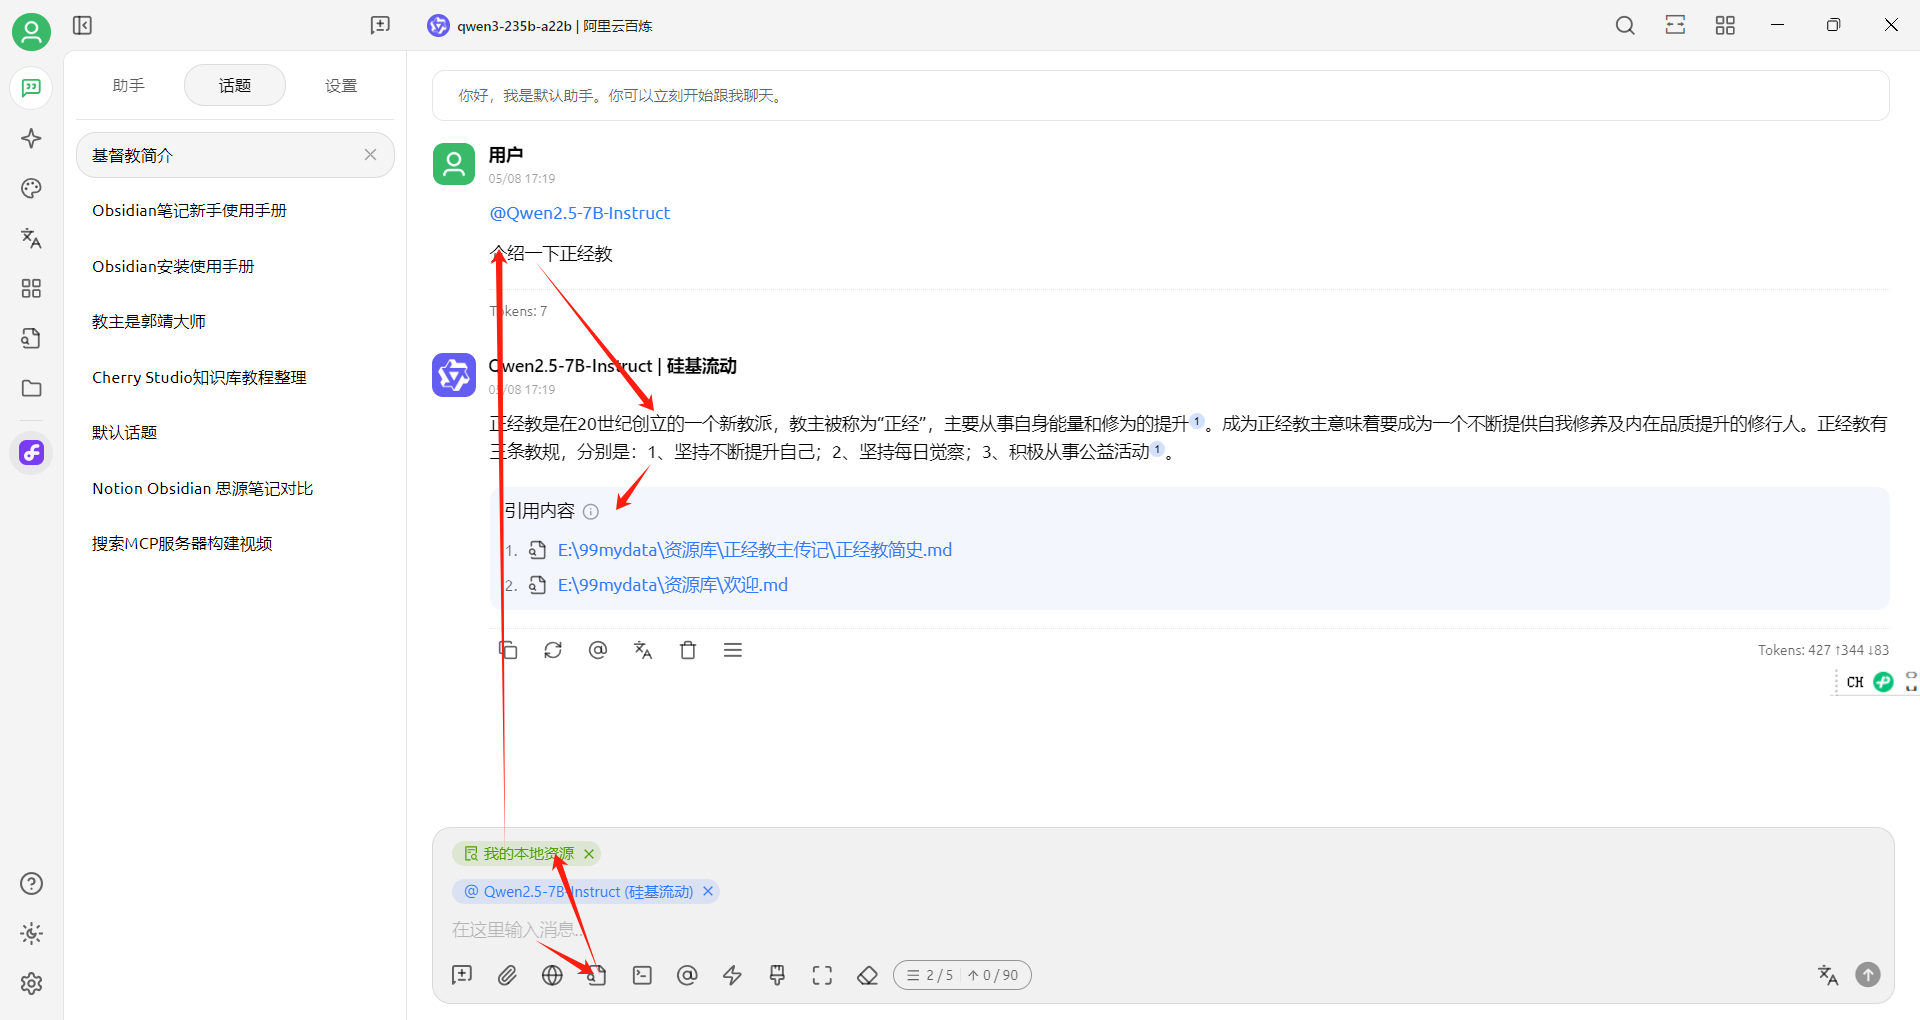
Task: Open topic Obsidian笔记新手使用手册
Action: [x=235, y=211]
